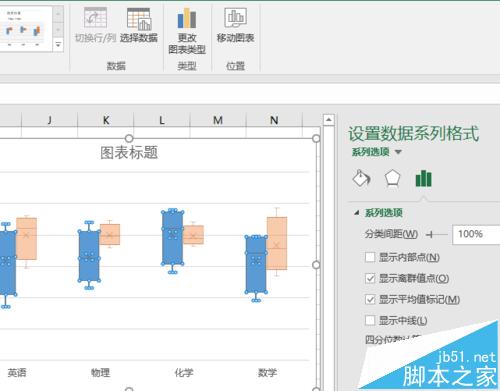The width and height of the screenshot is (500, 391).
Task: Select column header J
Action: coord(50,120)
